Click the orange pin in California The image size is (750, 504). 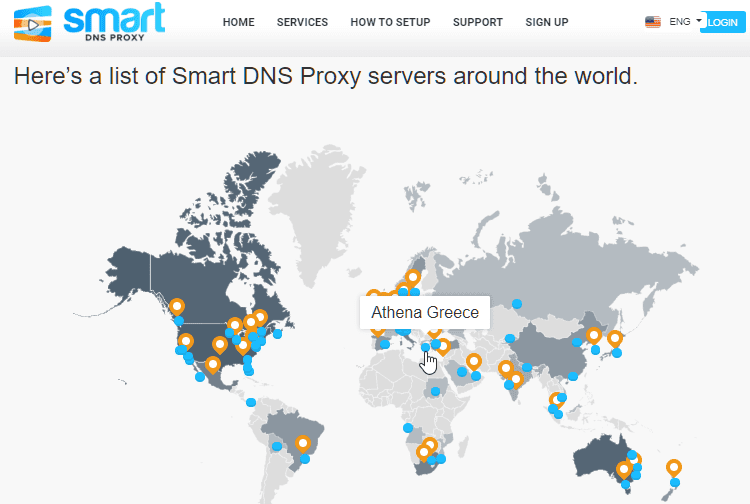pyautogui.click(x=186, y=341)
